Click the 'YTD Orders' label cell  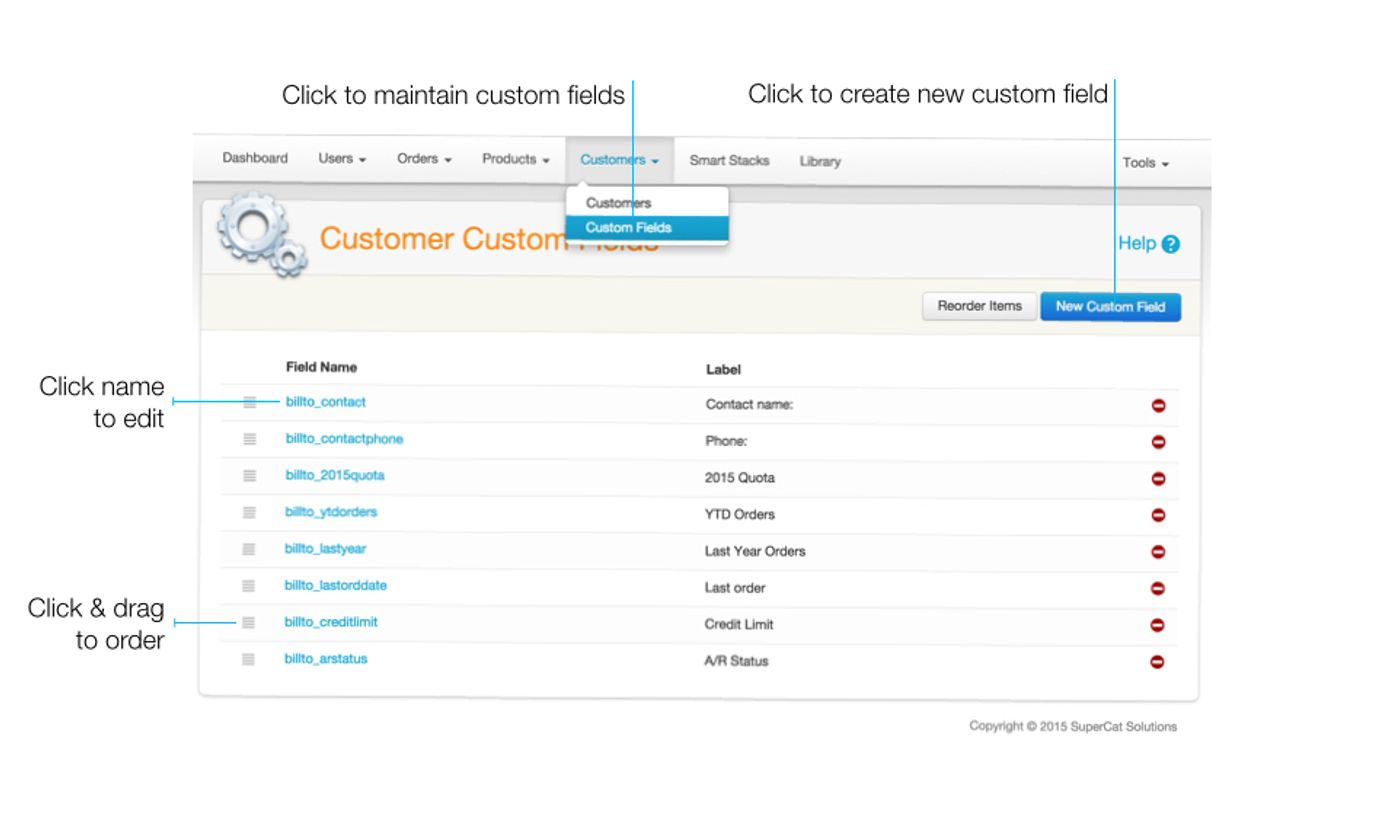pos(740,514)
